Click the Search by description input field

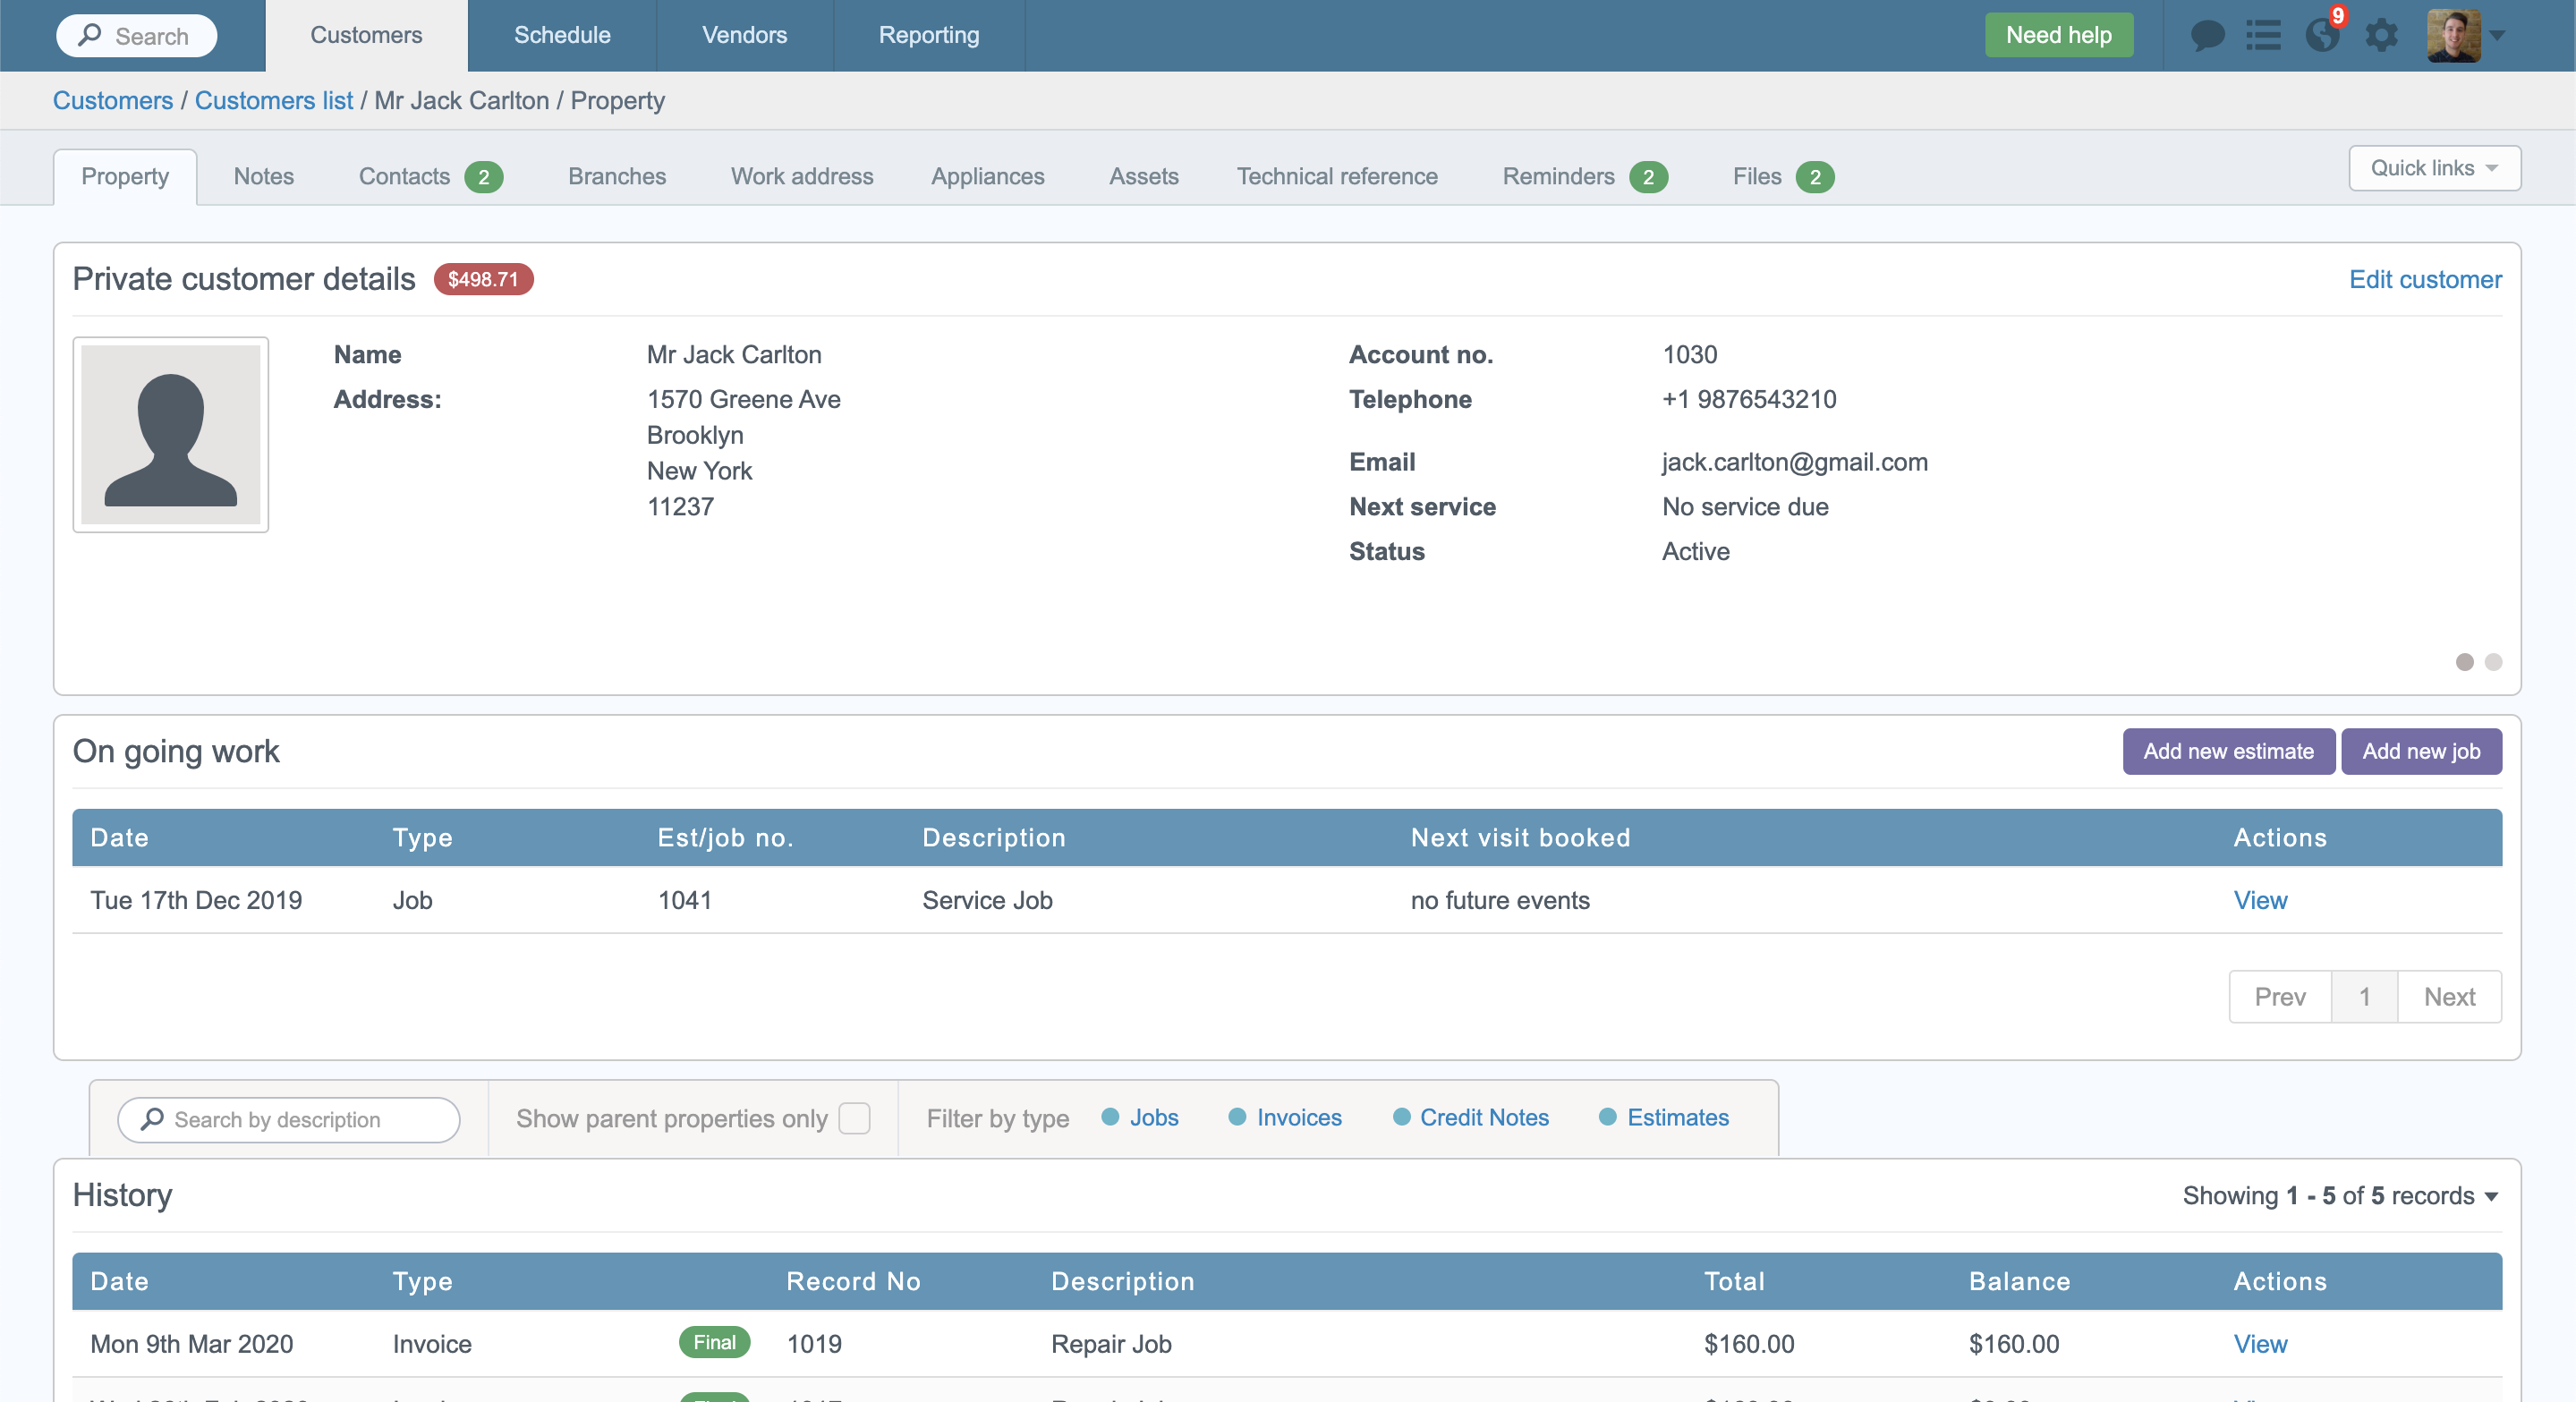click(300, 1119)
